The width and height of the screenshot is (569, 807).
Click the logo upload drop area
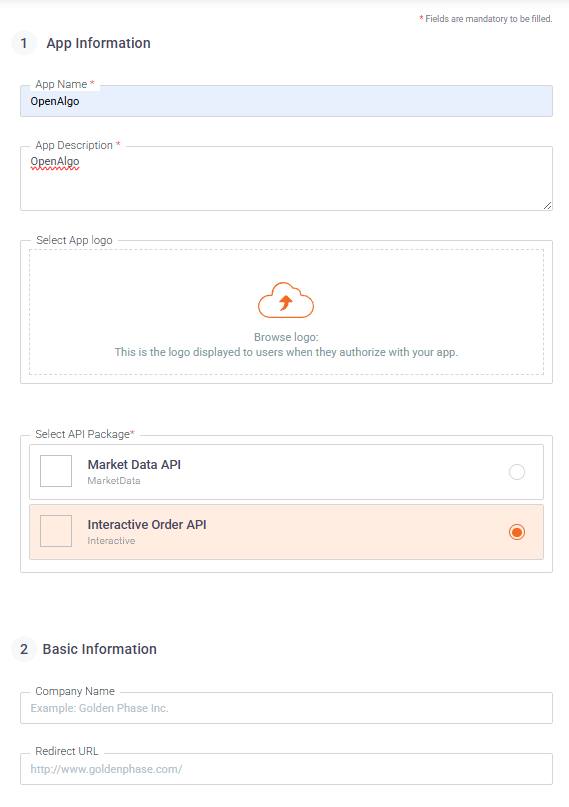(287, 312)
